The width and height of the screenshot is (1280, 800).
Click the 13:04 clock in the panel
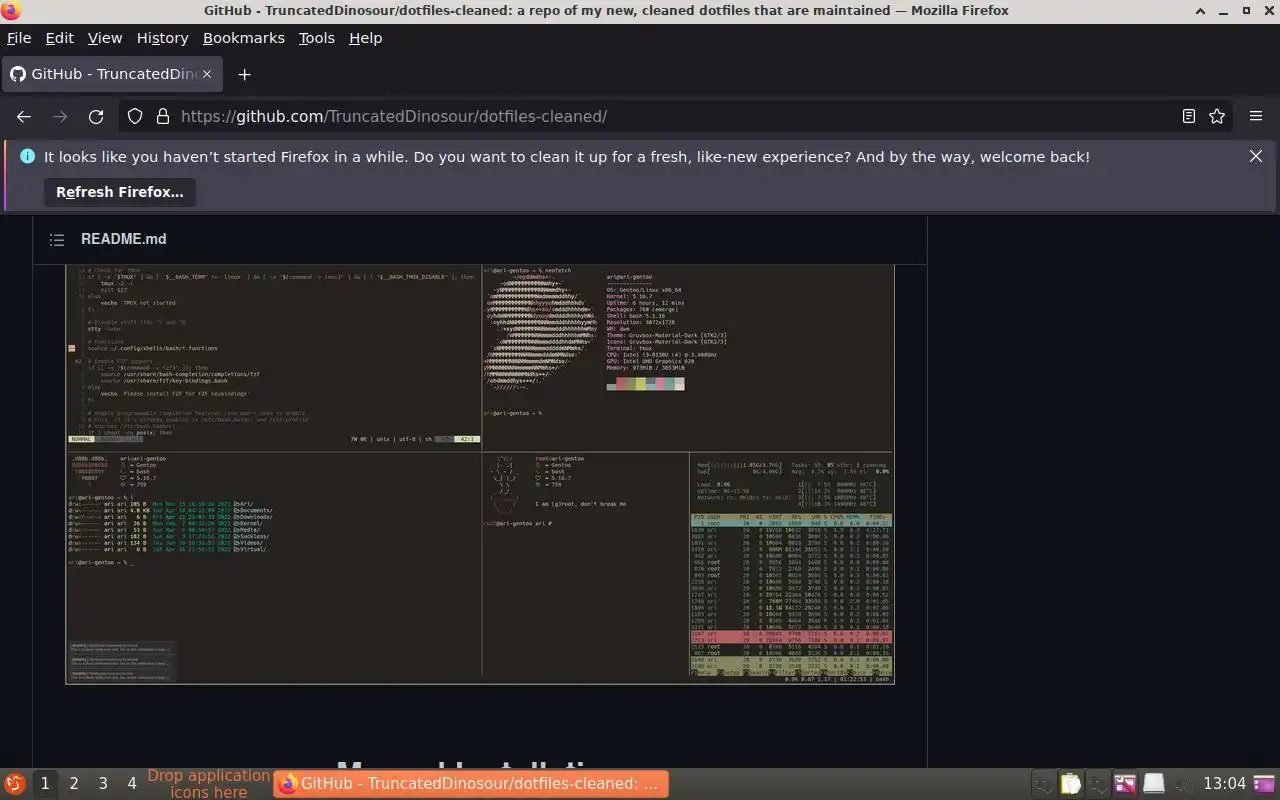(x=1224, y=784)
